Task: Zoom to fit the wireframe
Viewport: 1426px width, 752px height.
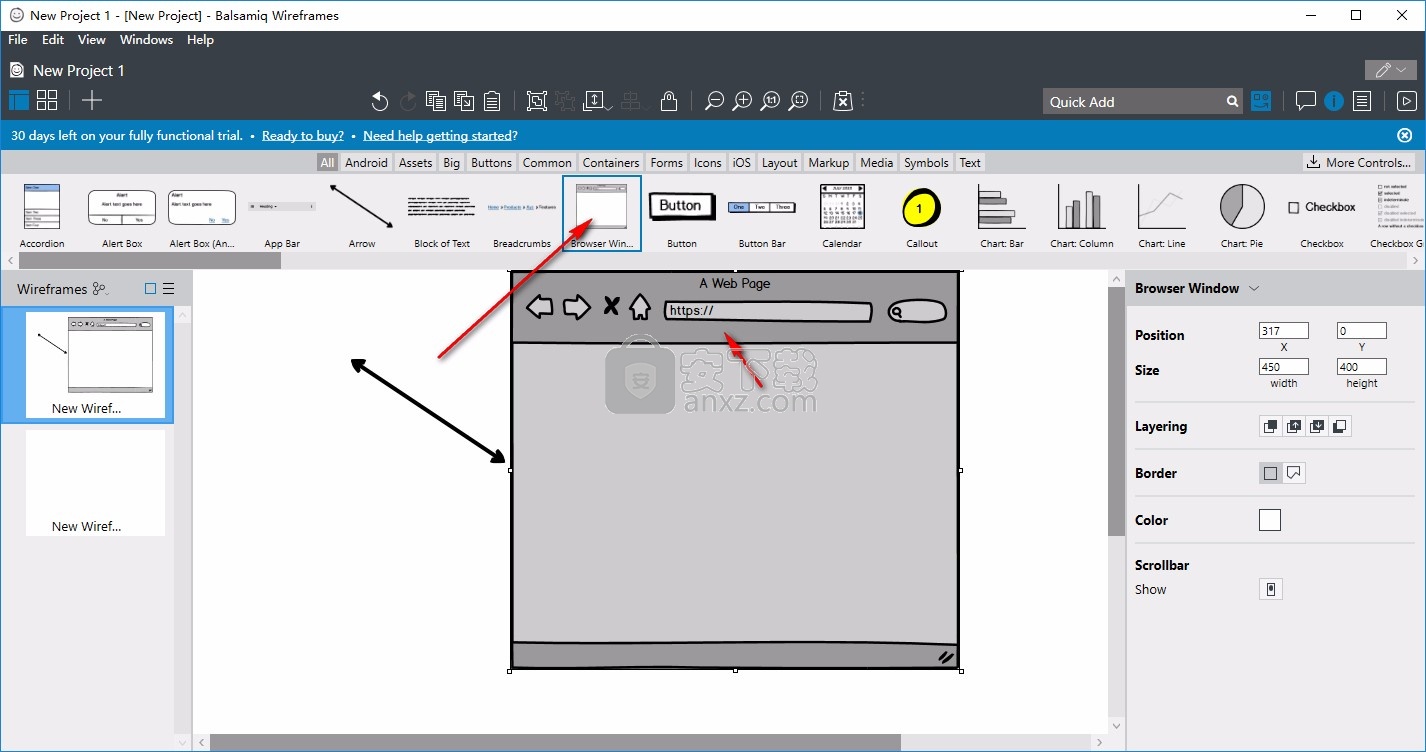Action: 798,101
